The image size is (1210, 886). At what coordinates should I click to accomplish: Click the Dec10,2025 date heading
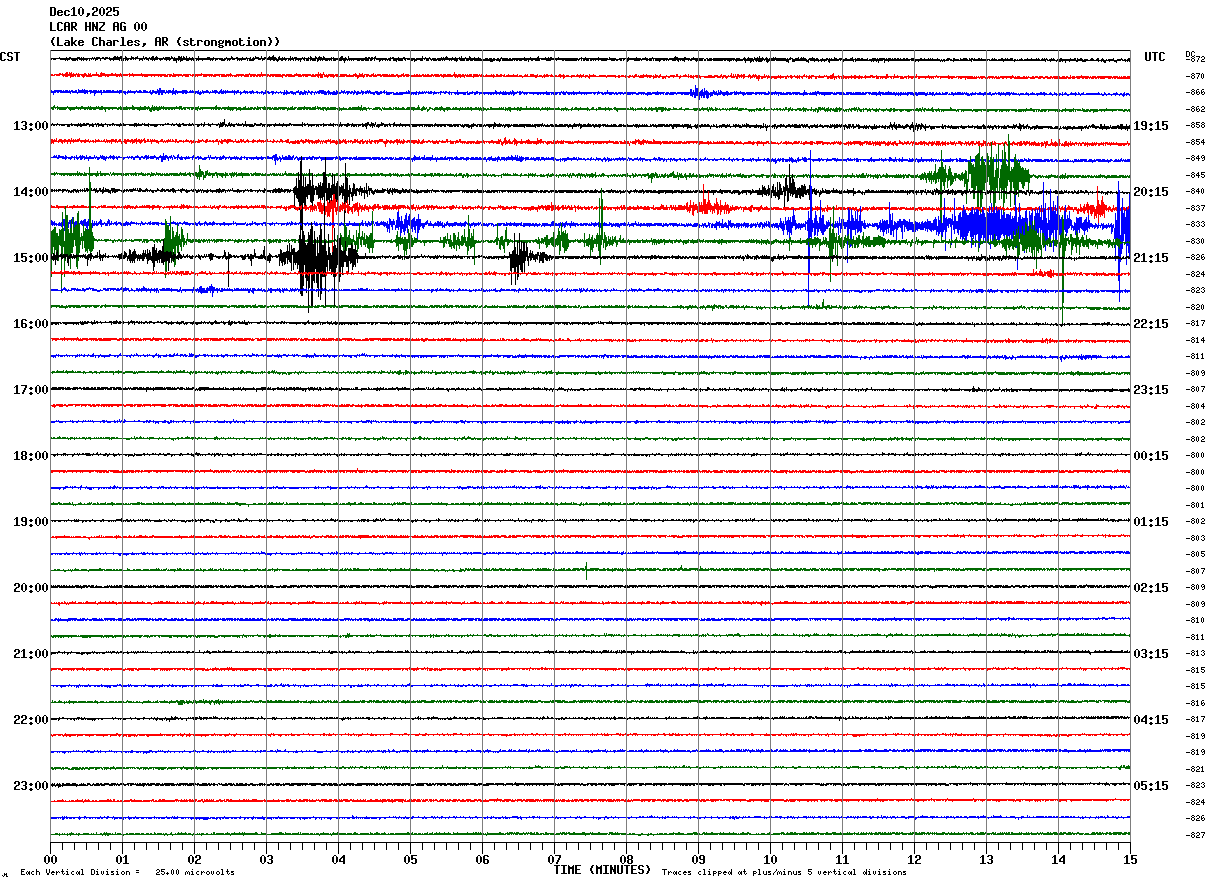[x=84, y=12]
